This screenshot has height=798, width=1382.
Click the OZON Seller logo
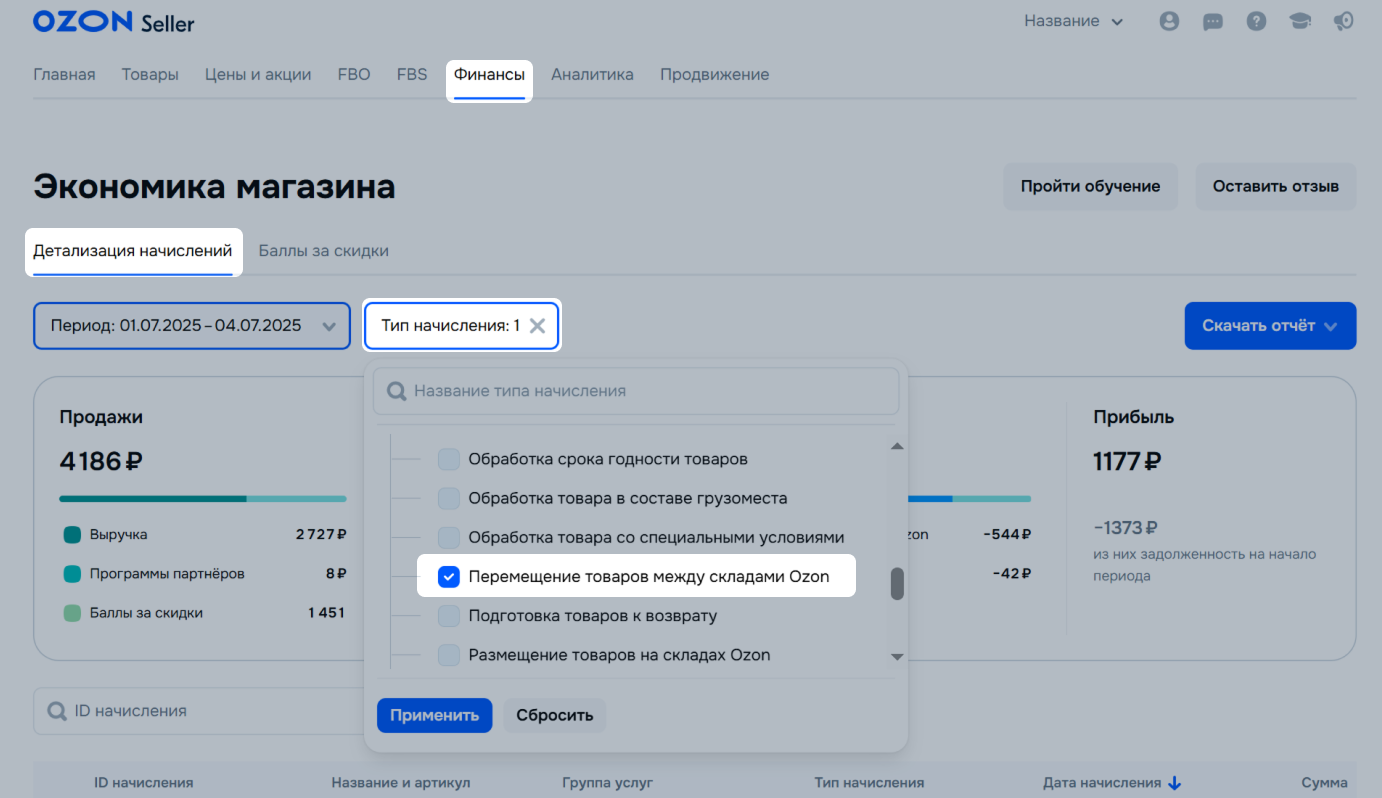113,22
